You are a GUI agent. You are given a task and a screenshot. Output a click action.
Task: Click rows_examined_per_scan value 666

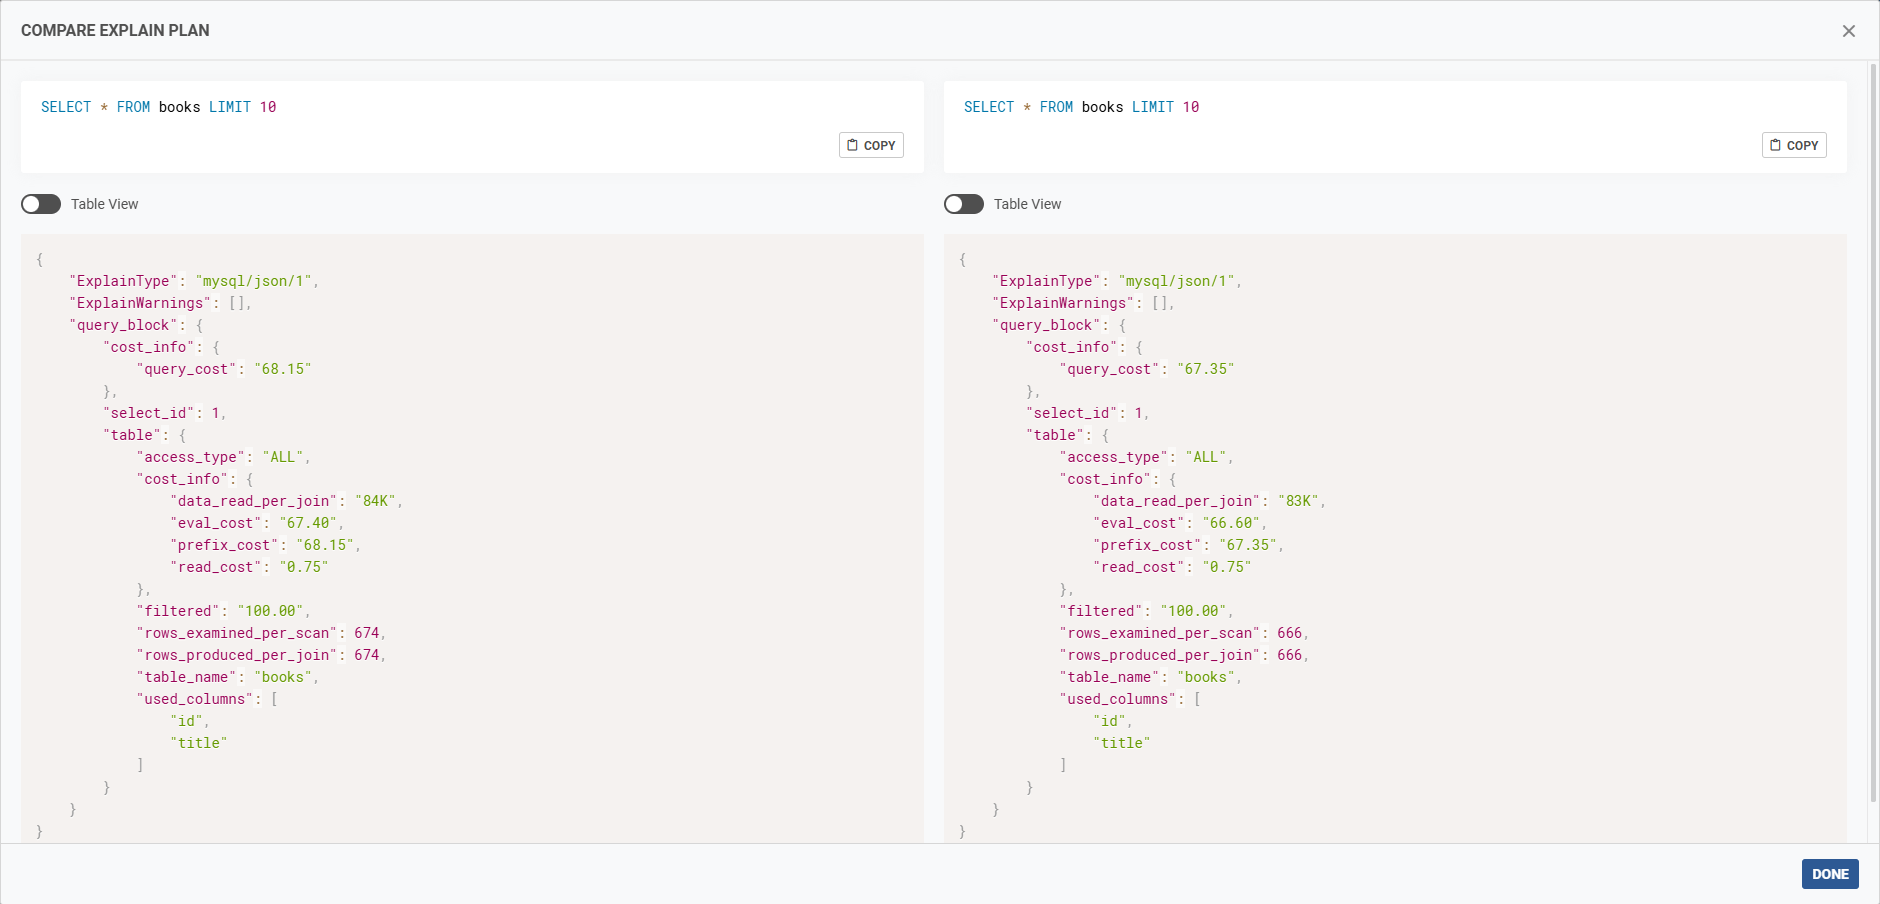[x=1290, y=633]
